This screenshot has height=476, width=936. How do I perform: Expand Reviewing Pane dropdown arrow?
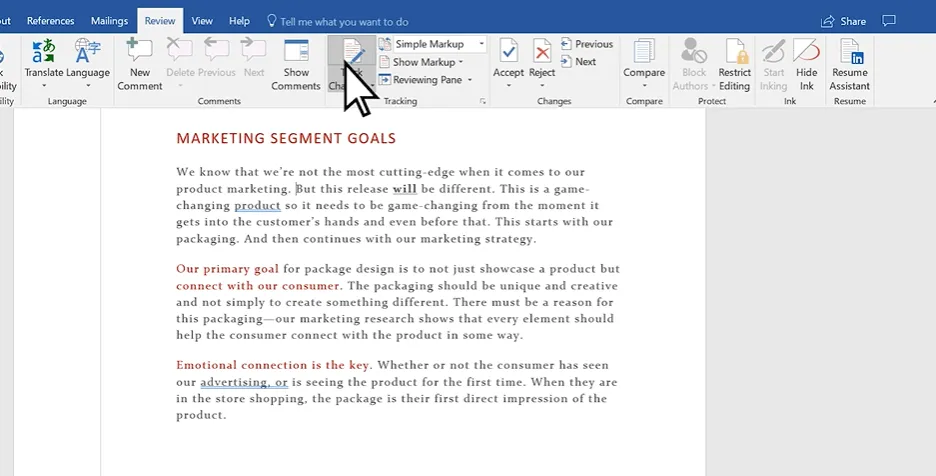470,80
